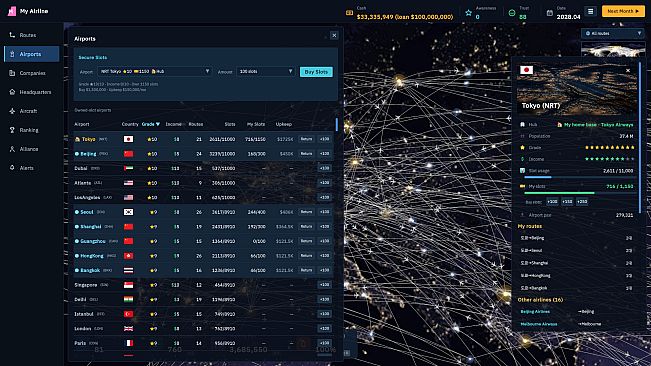Viewport: 651px width, 366px height.
Task: Sort by the Routes column header
Action: [196, 124]
